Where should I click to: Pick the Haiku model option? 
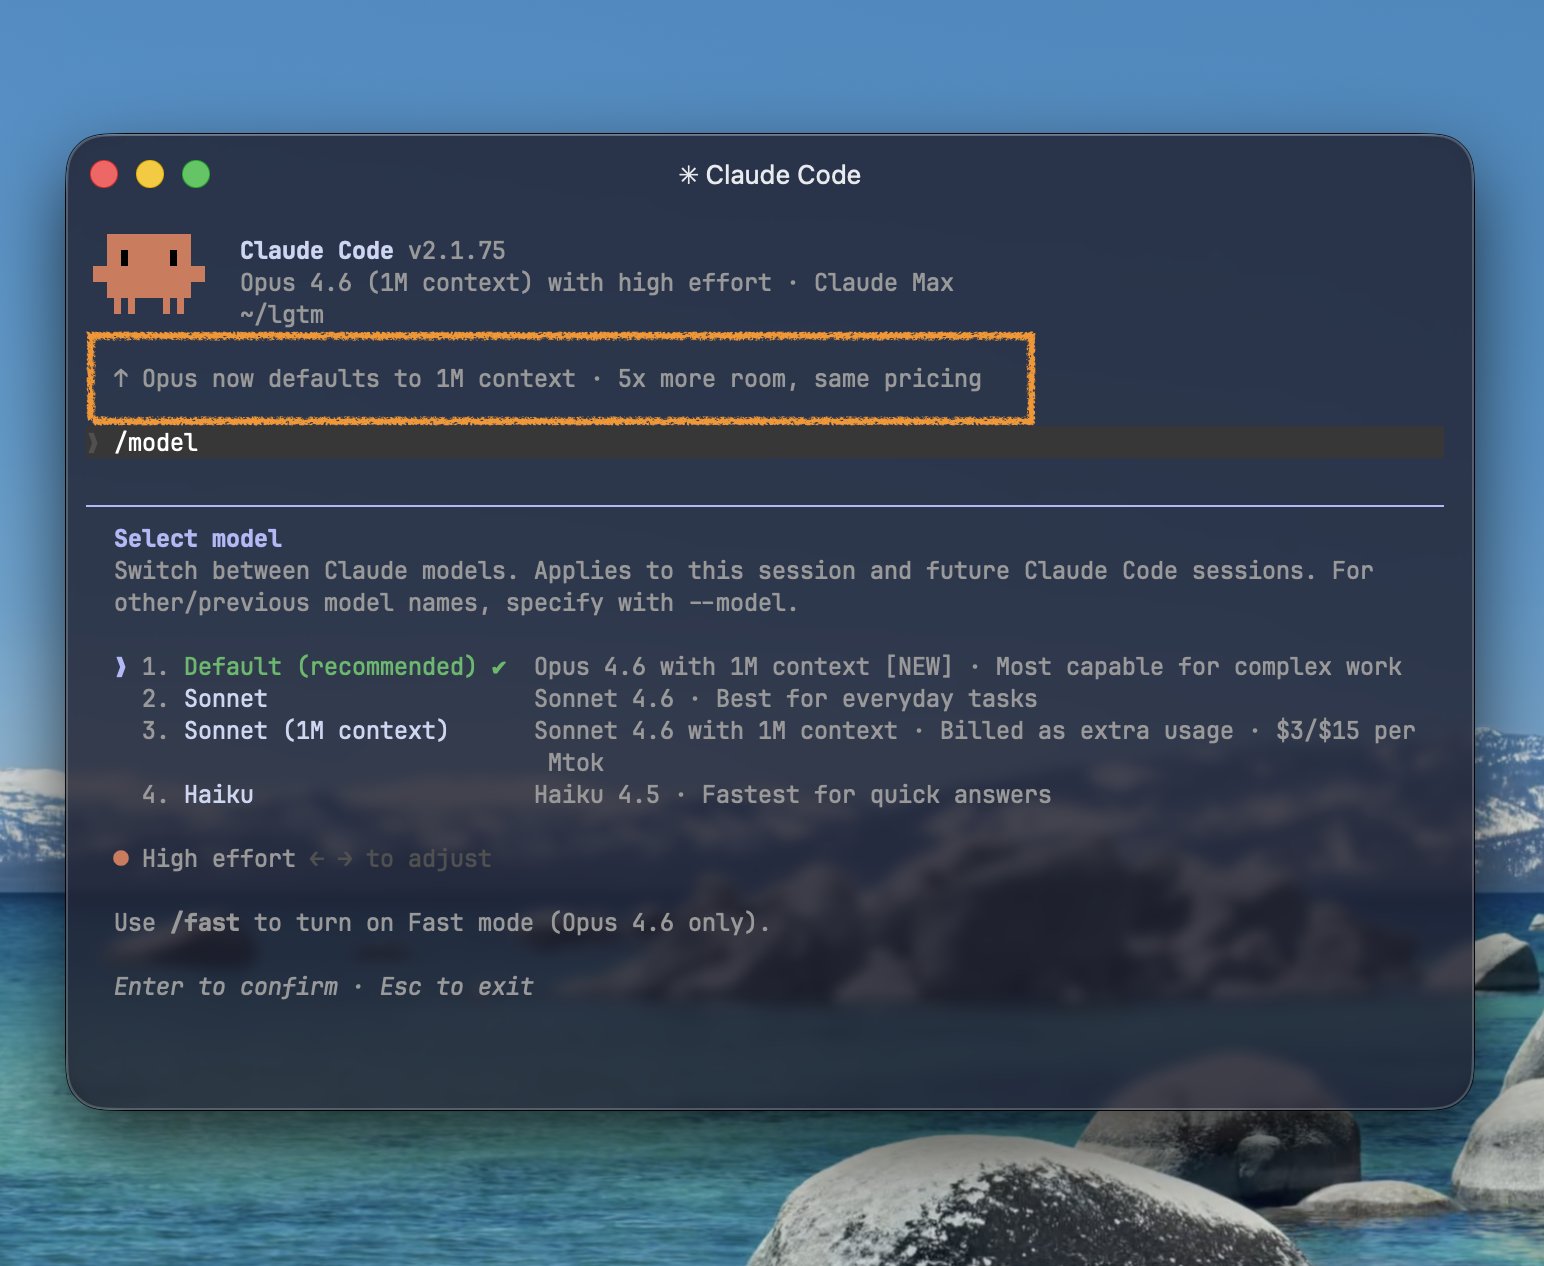[219, 795]
